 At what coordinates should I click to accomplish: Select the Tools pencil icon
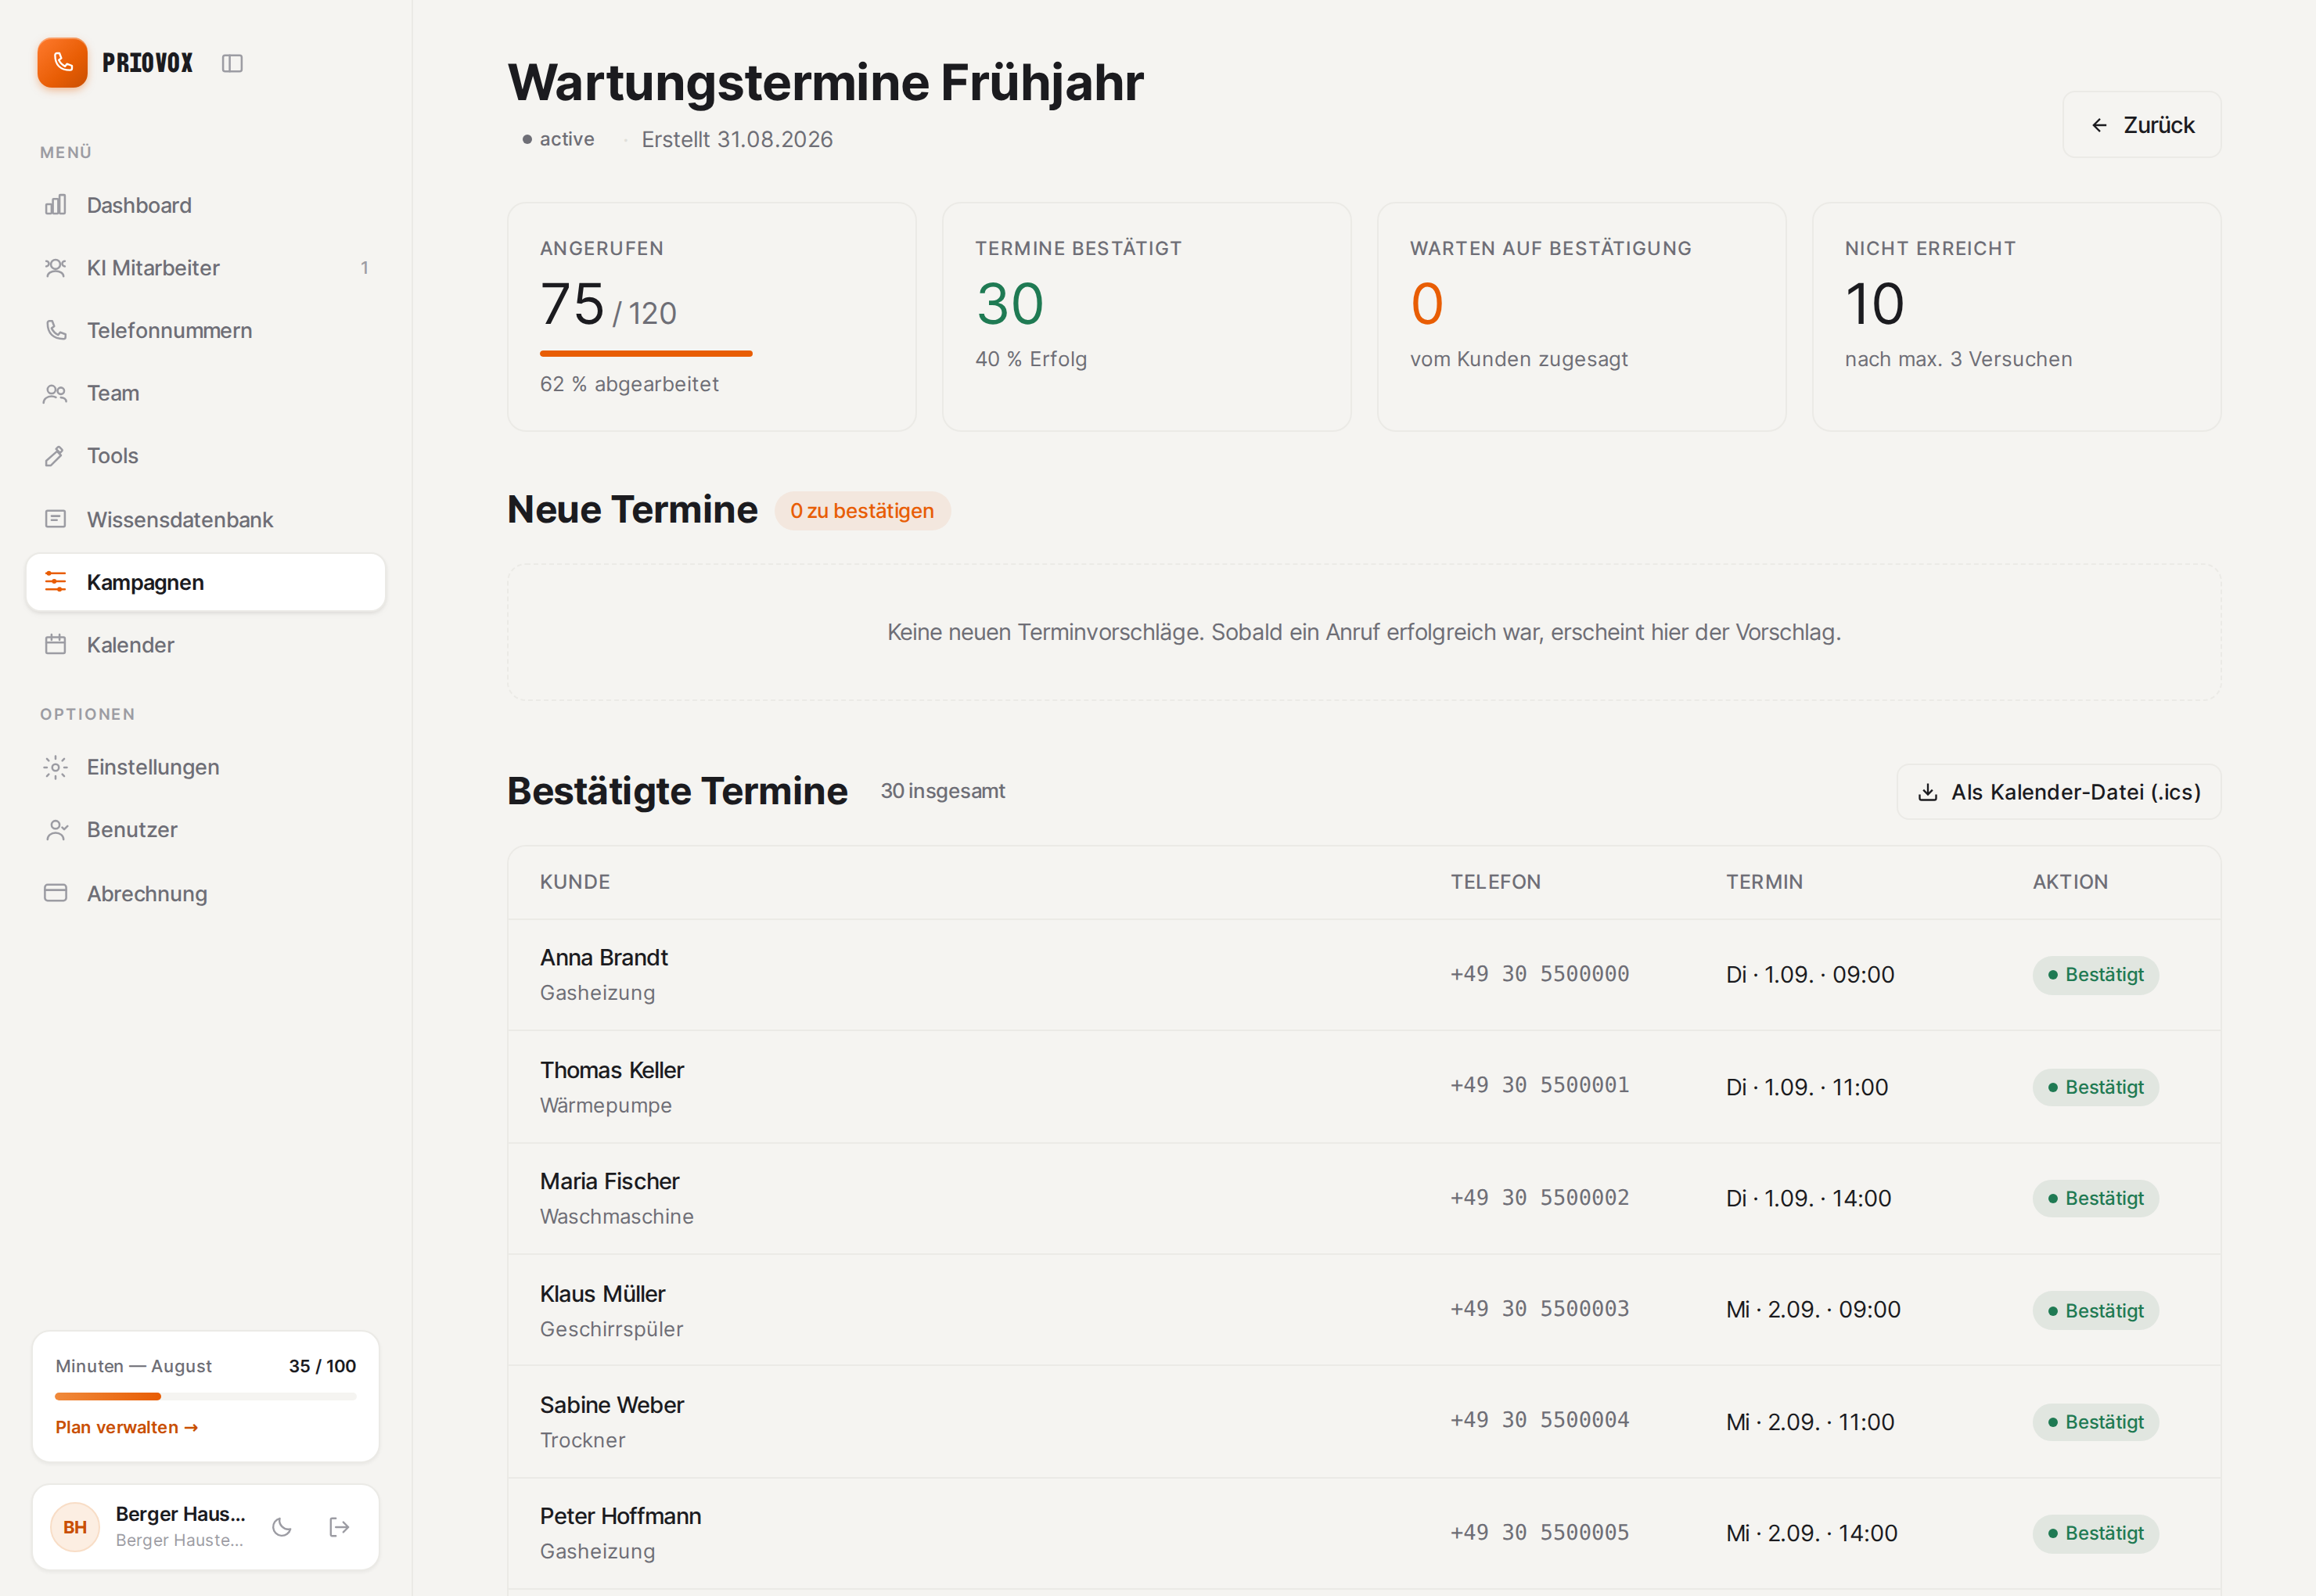click(56, 456)
